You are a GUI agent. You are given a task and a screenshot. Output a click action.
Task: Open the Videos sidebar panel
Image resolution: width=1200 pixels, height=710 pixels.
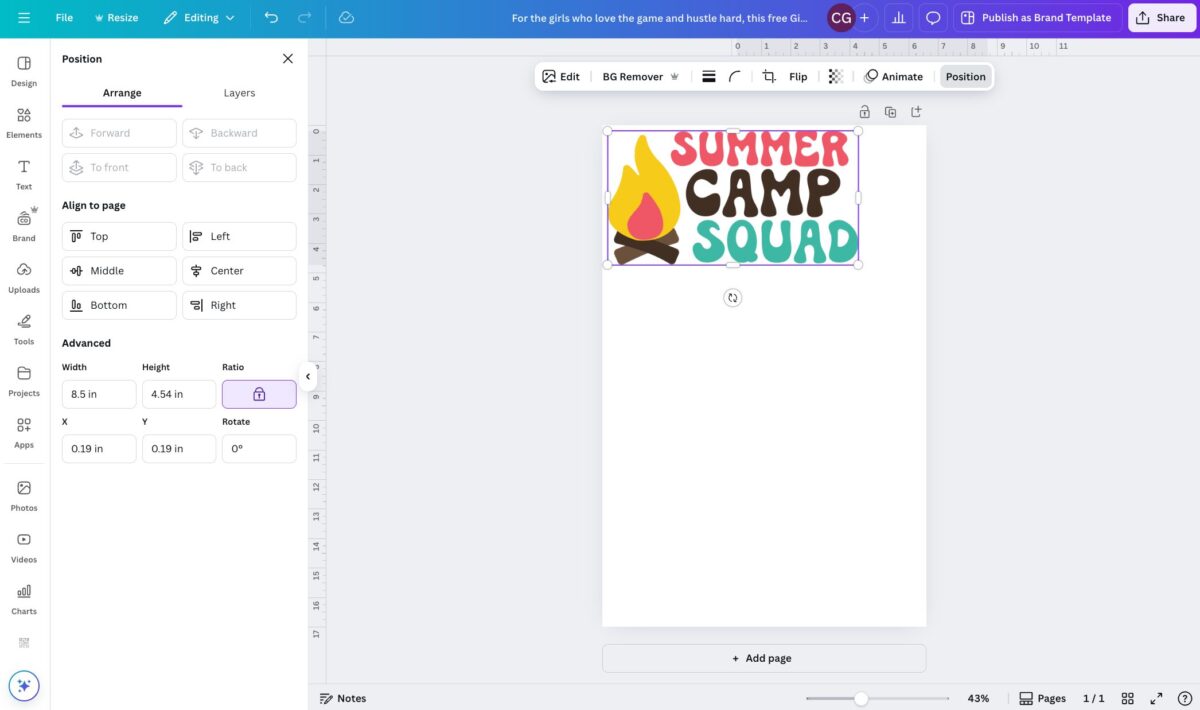pos(24,547)
